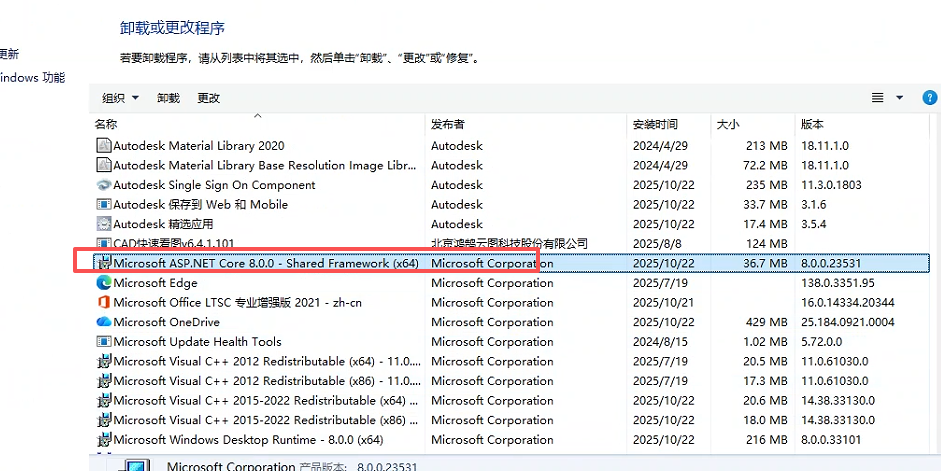Sort by 安装时间 column header
Image resolution: width=941 pixels, height=471 pixels.
point(655,125)
